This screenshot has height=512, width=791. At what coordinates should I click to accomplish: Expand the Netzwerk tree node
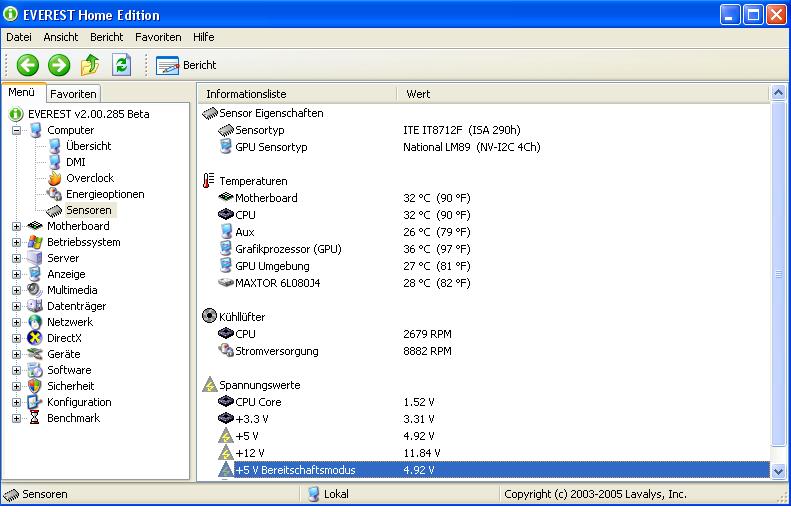[17, 322]
